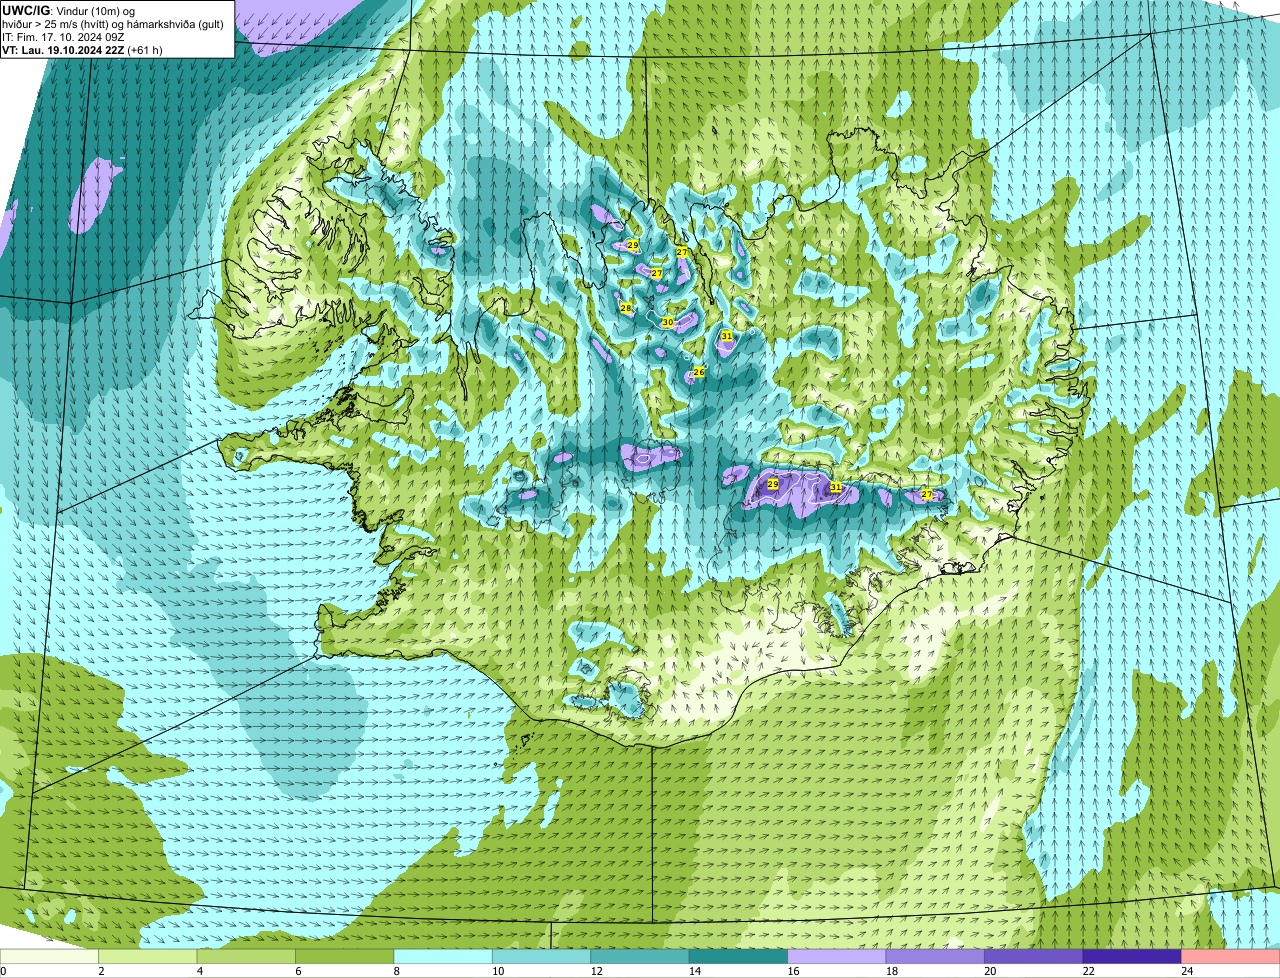Image resolution: width=1280 pixels, height=978 pixels.
Task: Click the 14–16 m/s dark teal legend swatch
Action: point(738,956)
